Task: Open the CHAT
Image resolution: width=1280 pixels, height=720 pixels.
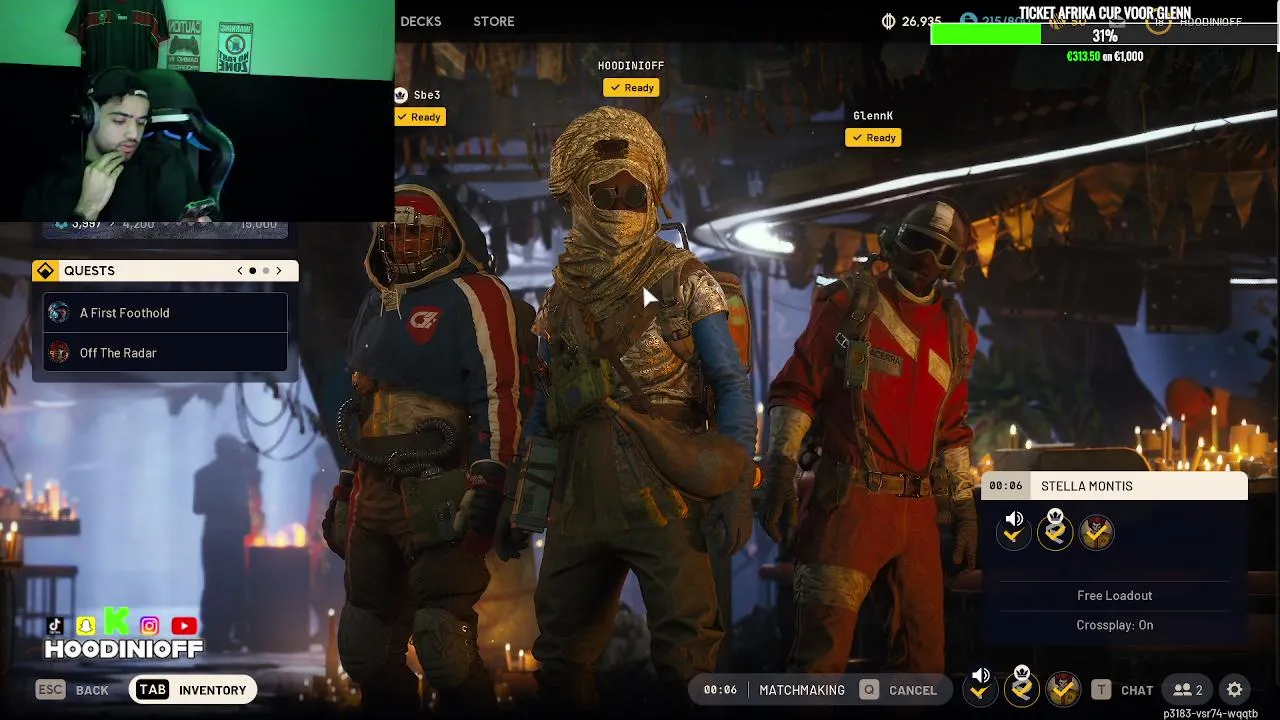Action: pyautogui.click(x=1137, y=690)
